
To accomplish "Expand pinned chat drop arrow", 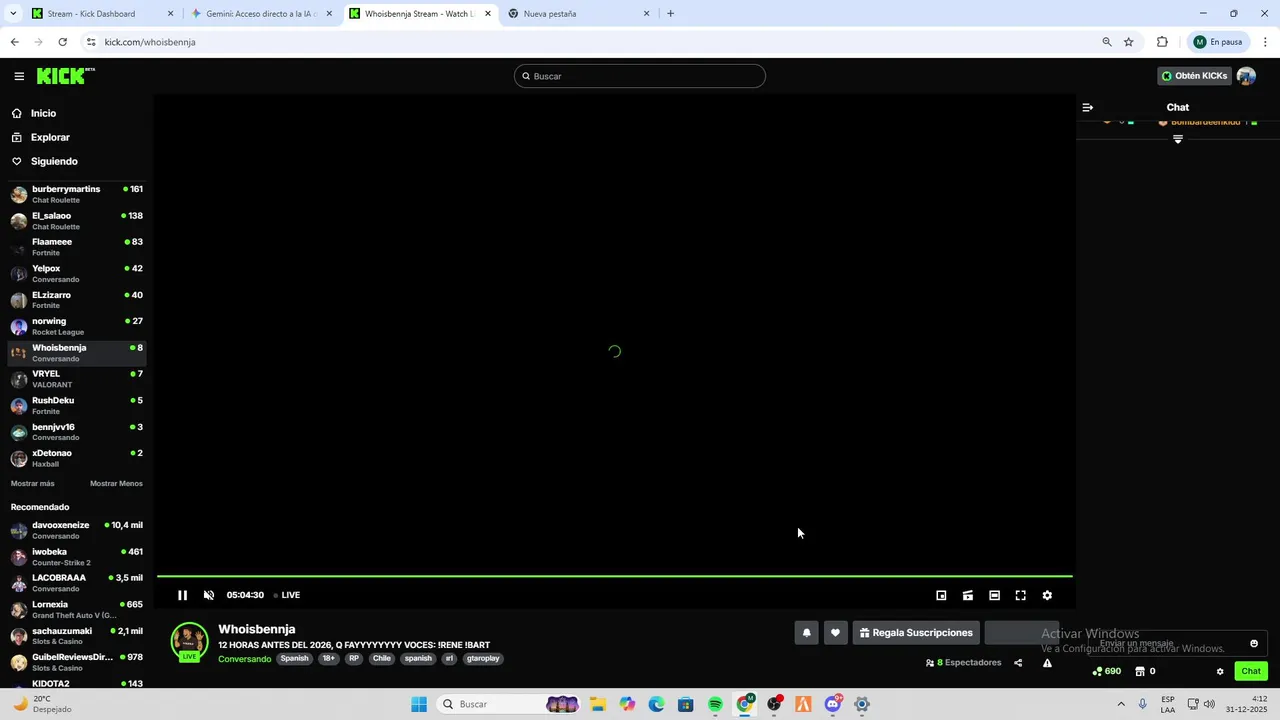I will [x=1178, y=140].
